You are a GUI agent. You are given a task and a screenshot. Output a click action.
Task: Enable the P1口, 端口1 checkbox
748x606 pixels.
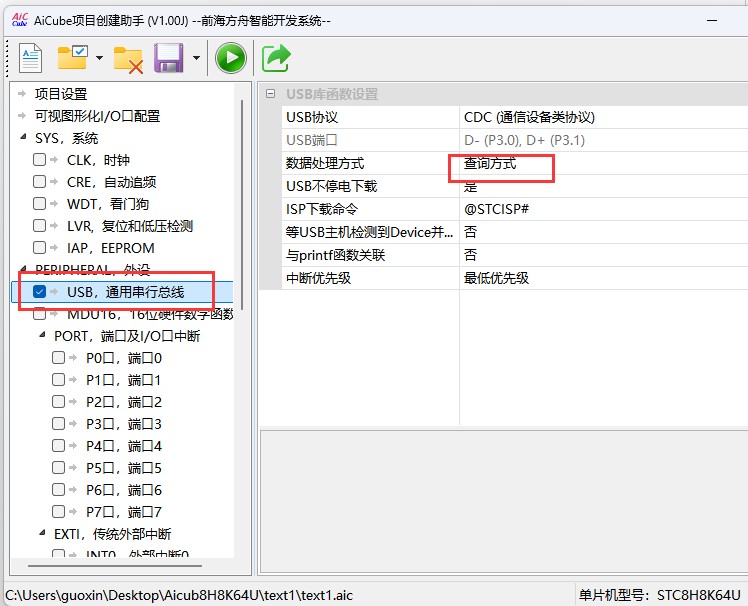click(58, 379)
